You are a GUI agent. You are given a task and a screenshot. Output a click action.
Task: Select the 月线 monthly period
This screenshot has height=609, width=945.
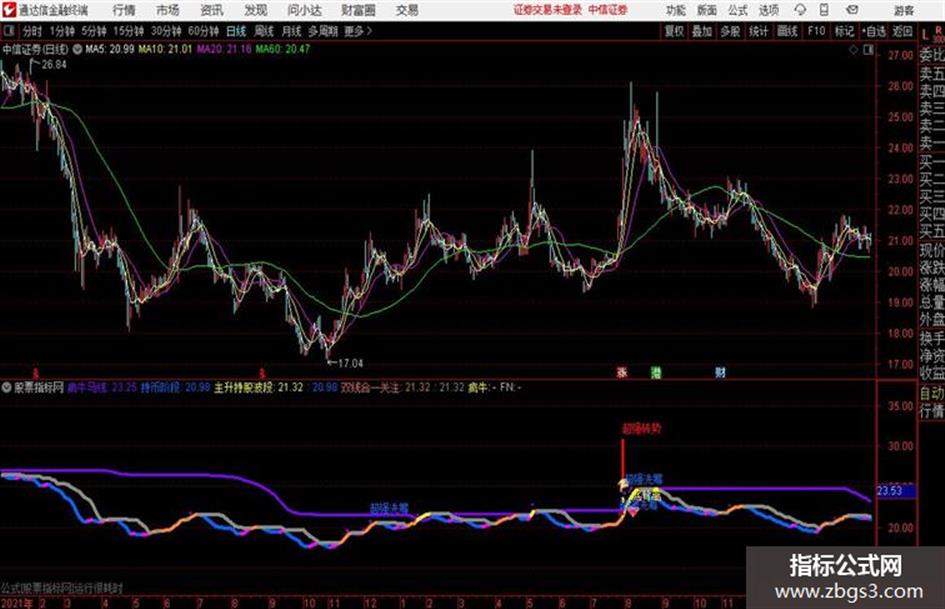[292, 31]
